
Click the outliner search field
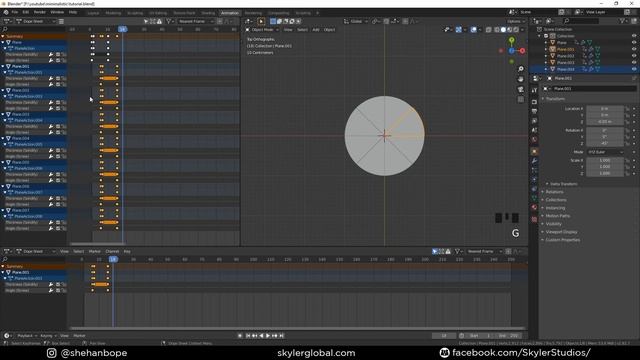pos(581,21)
